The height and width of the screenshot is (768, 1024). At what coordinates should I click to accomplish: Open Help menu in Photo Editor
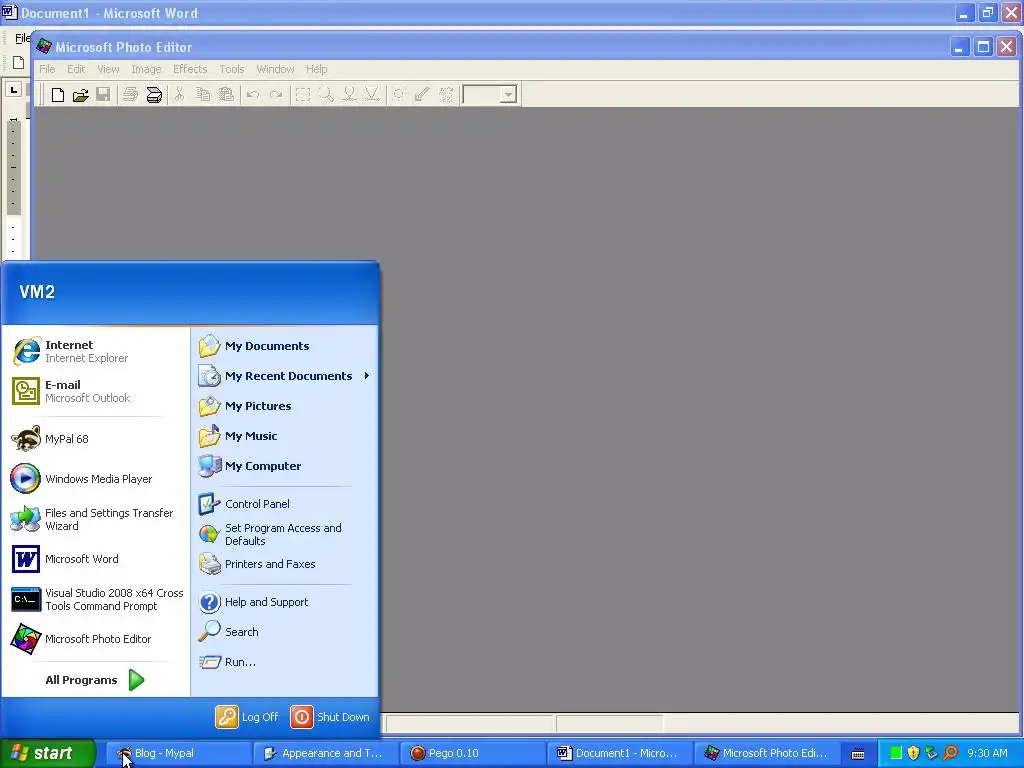tap(317, 69)
